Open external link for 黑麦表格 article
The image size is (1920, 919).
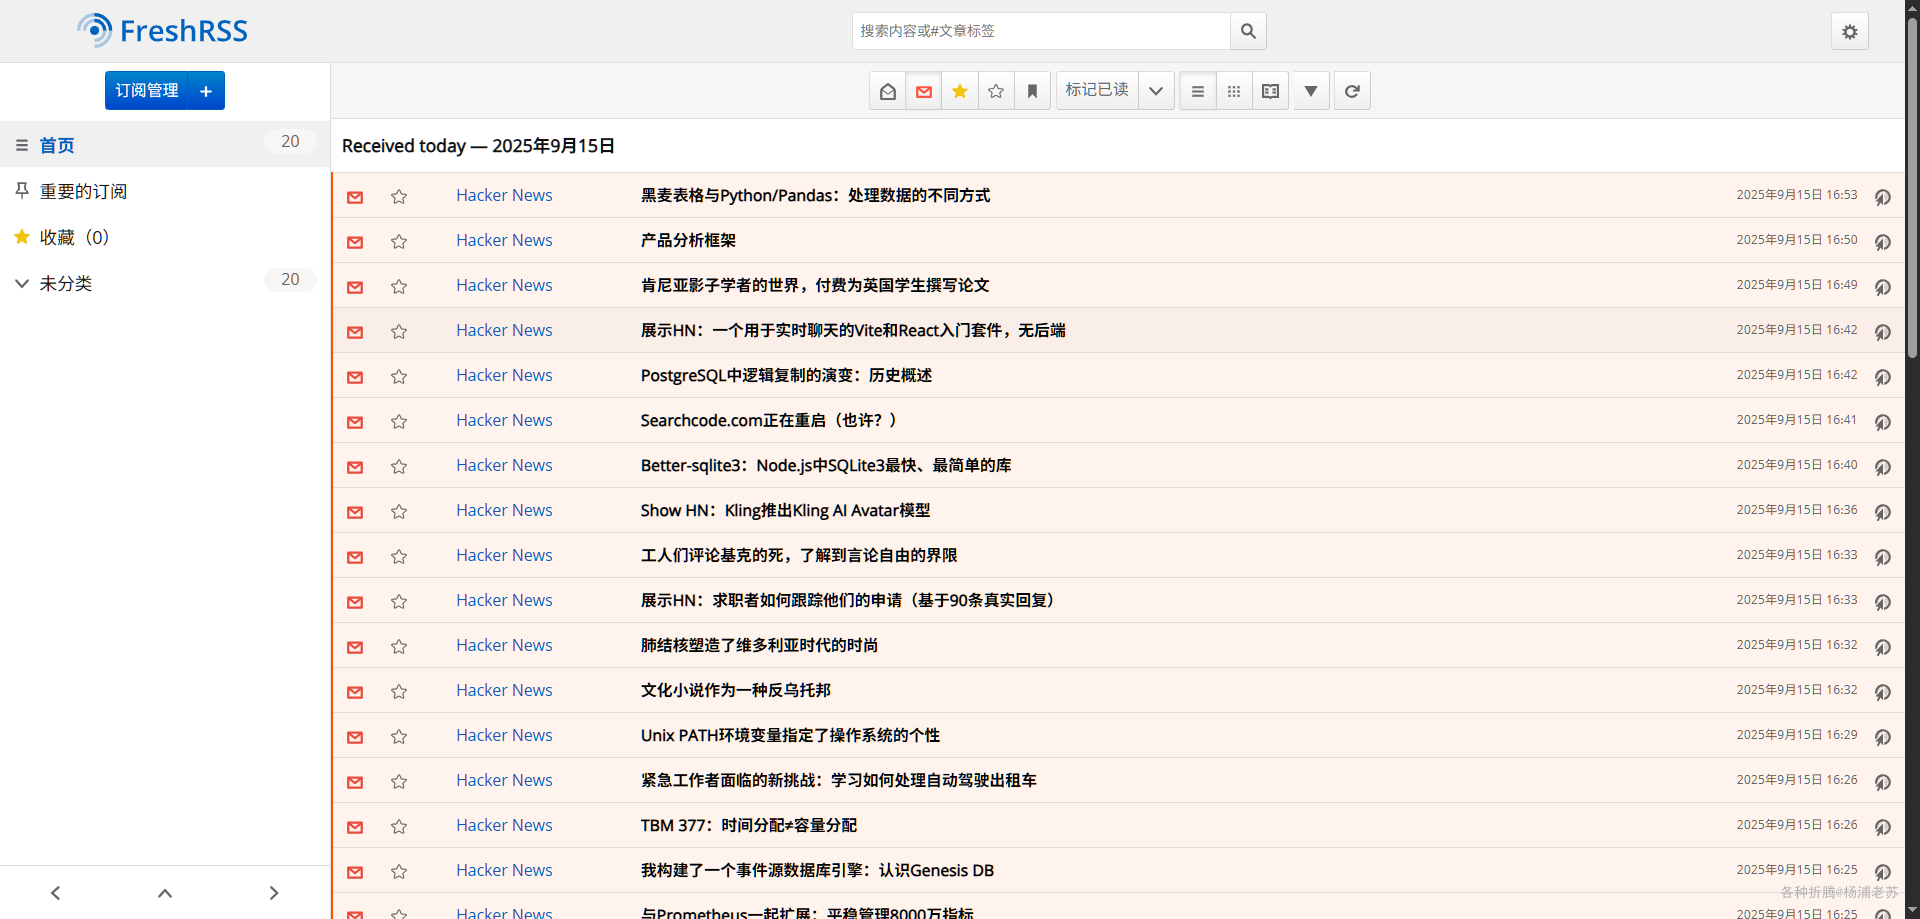(x=1882, y=196)
